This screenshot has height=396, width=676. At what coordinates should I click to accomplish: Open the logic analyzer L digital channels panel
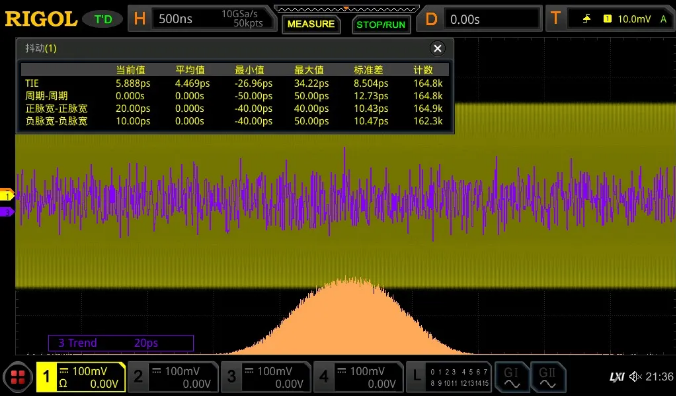click(449, 377)
